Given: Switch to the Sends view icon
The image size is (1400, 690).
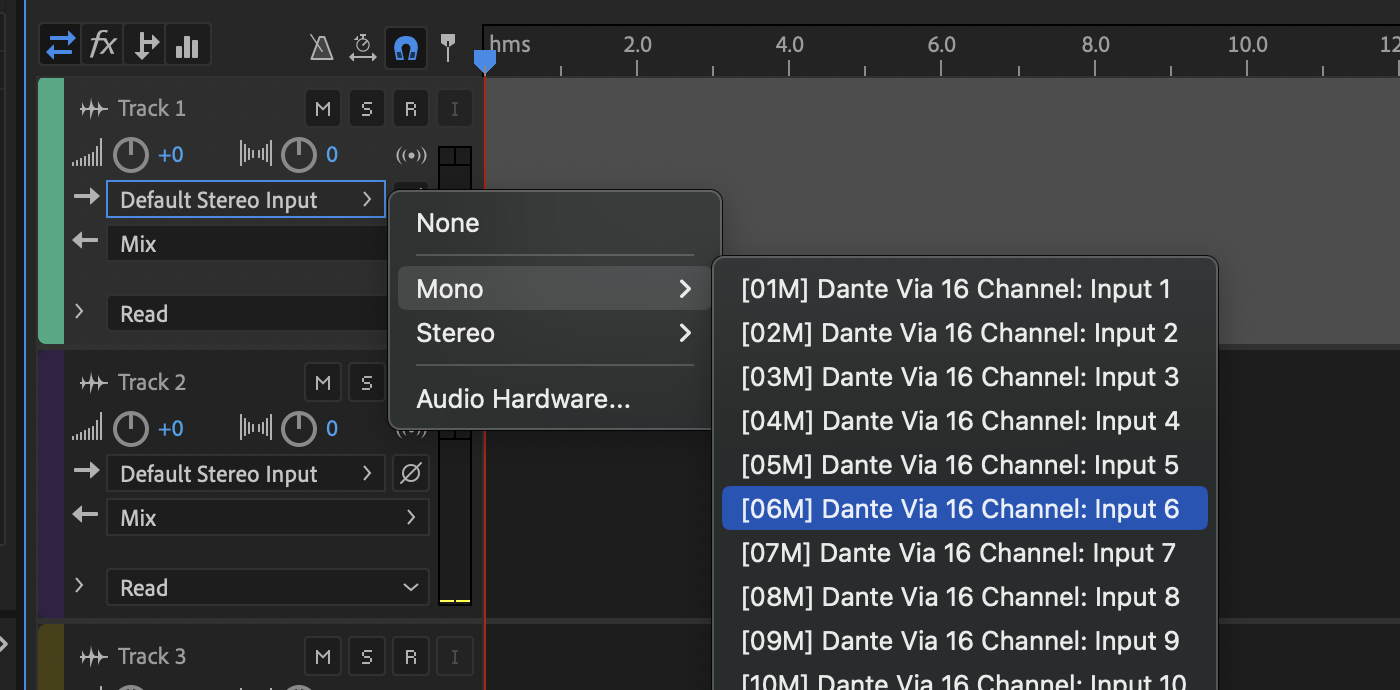Looking at the screenshot, I should (146, 46).
